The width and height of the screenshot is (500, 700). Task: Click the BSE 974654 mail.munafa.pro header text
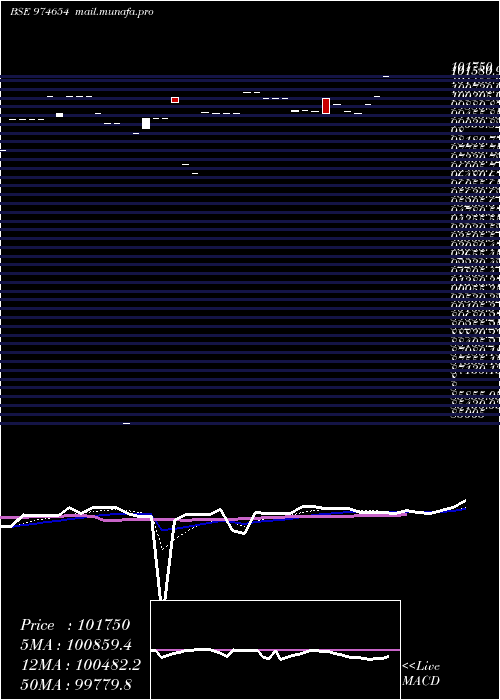tap(82, 12)
